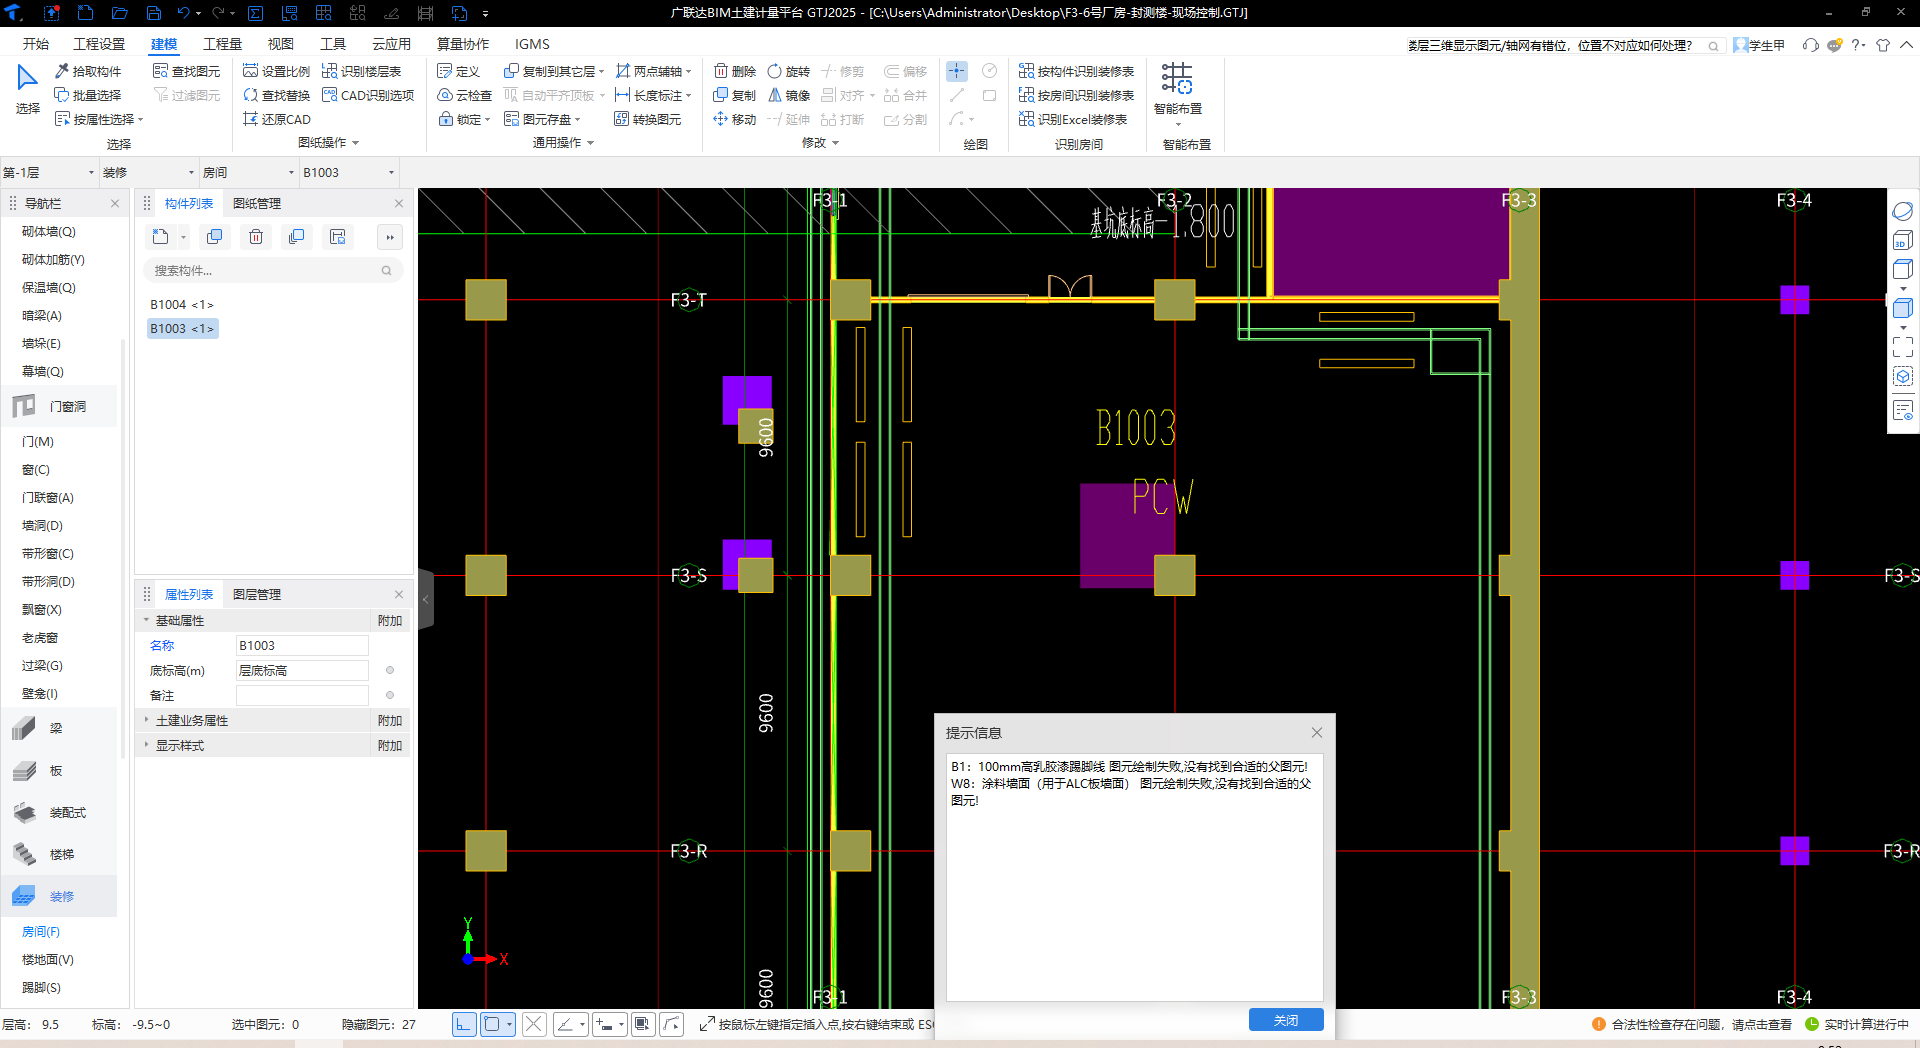1920x1048 pixels.
Task: Click the 删除 delete tool
Action: (x=735, y=71)
